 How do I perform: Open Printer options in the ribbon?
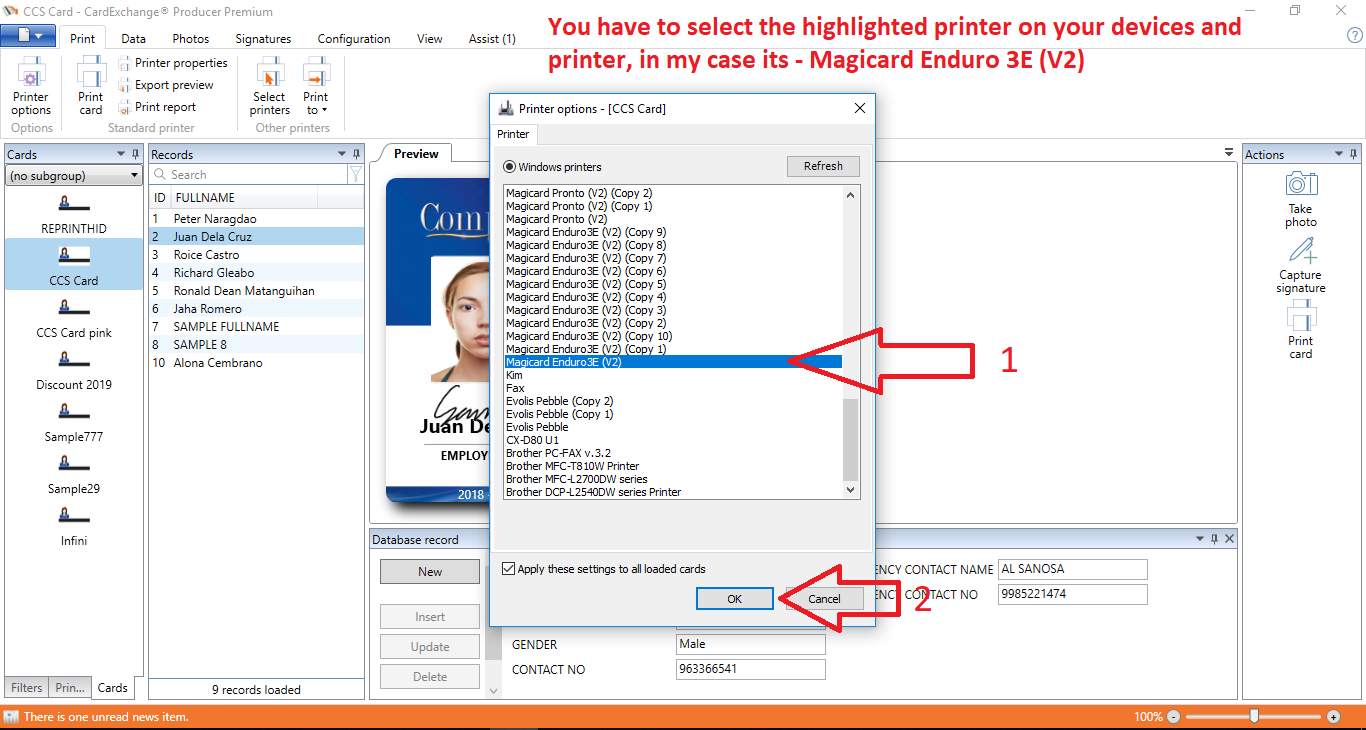tap(31, 87)
